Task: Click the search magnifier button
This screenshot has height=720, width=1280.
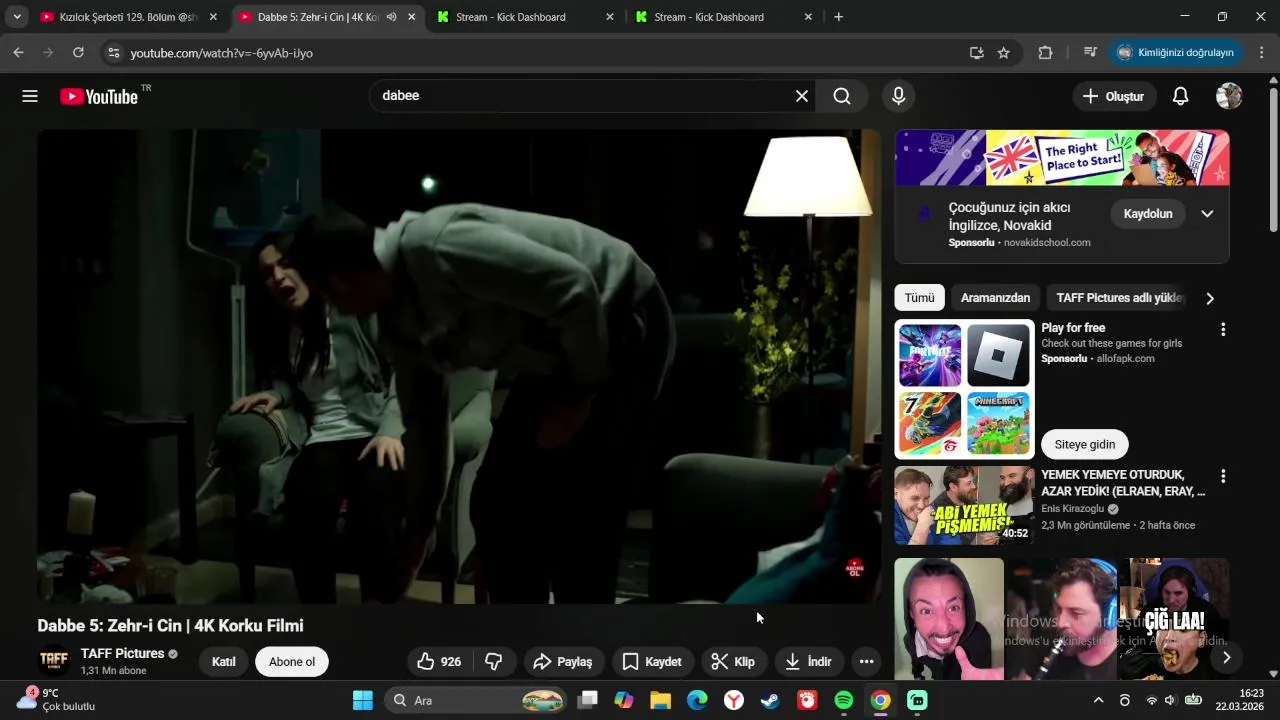Action: pyautogui.click(x=842, y=96)
